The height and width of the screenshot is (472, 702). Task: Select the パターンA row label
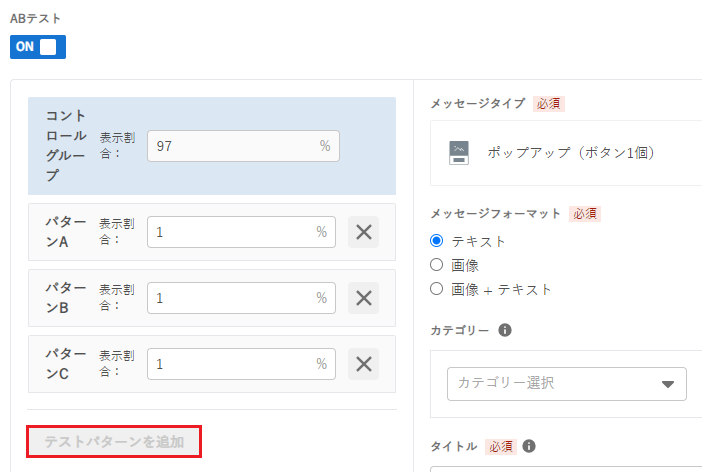[x=65, y=232]
